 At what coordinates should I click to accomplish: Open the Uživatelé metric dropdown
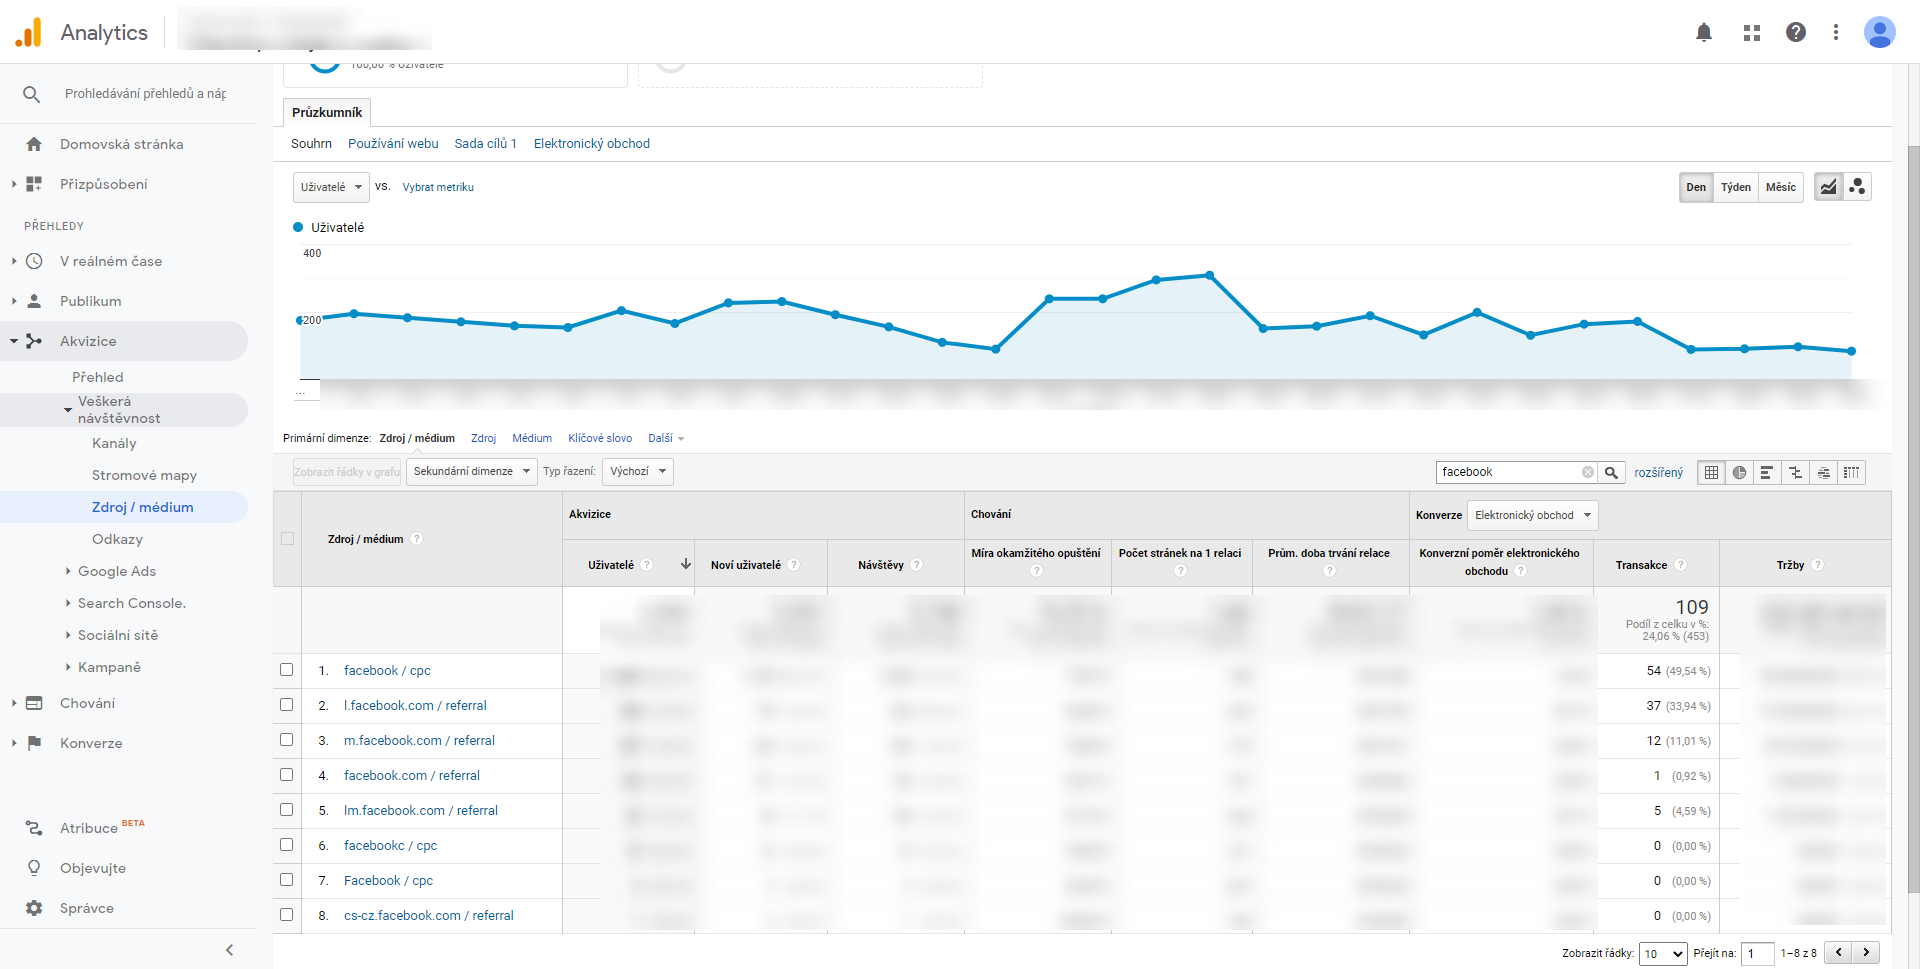click(331, 187)
